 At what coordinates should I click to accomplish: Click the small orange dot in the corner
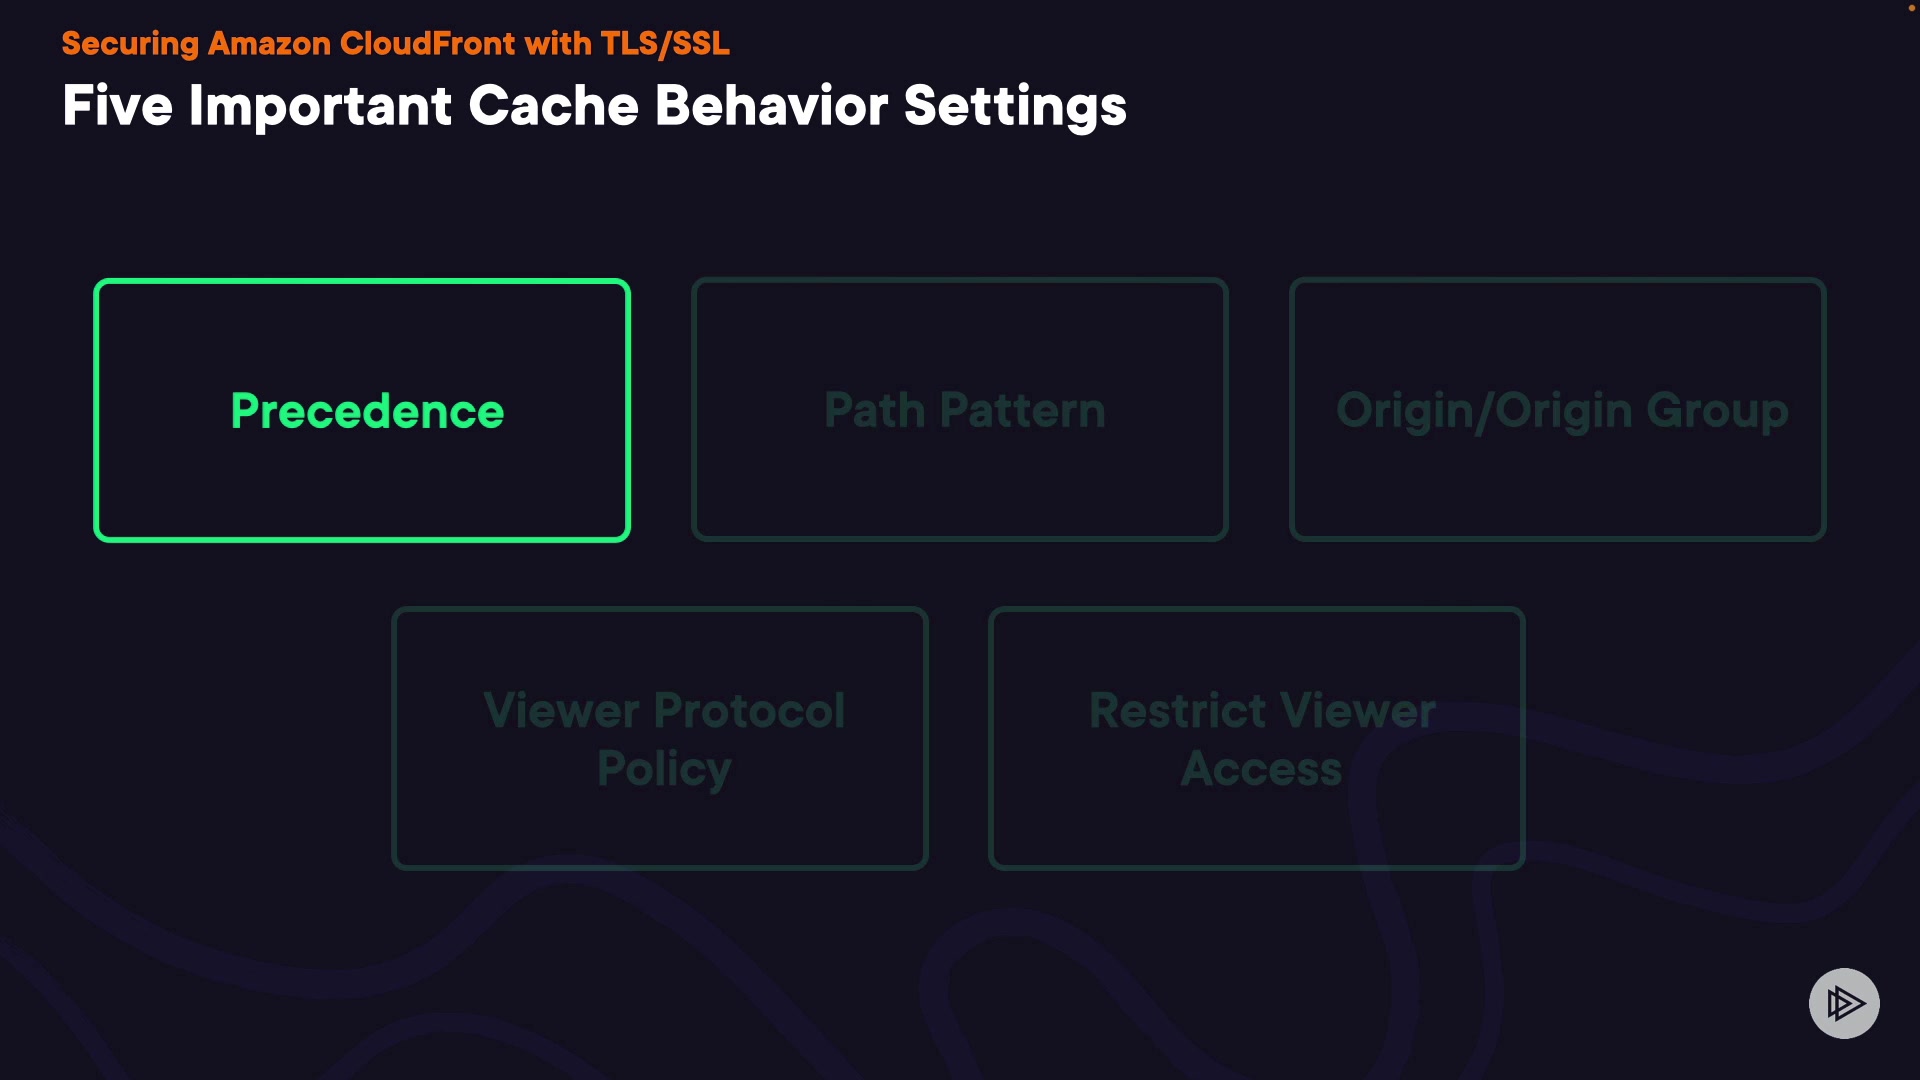(1911, 8)
